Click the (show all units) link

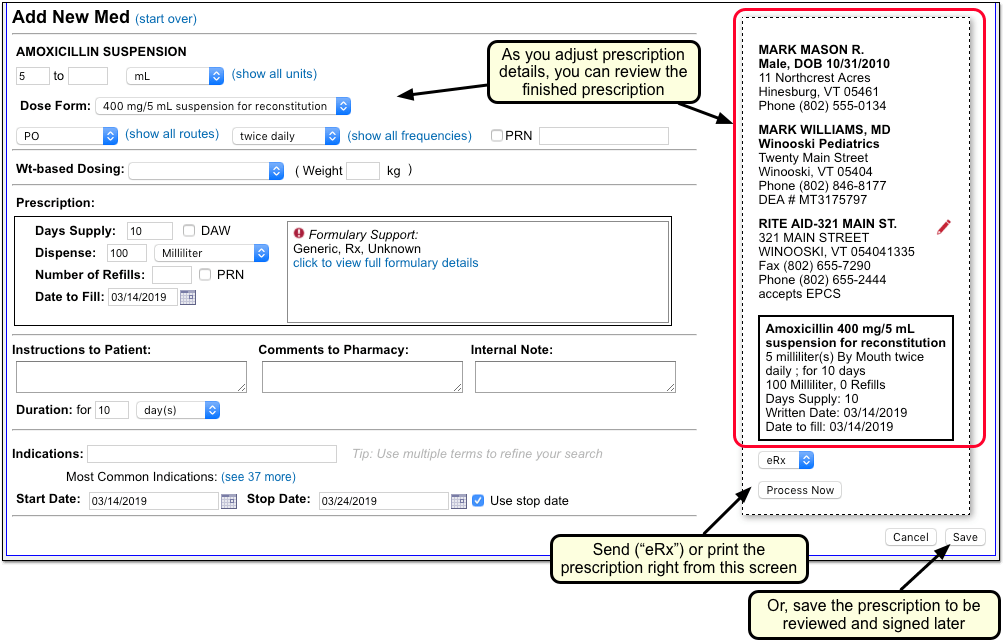click(274, 74)
